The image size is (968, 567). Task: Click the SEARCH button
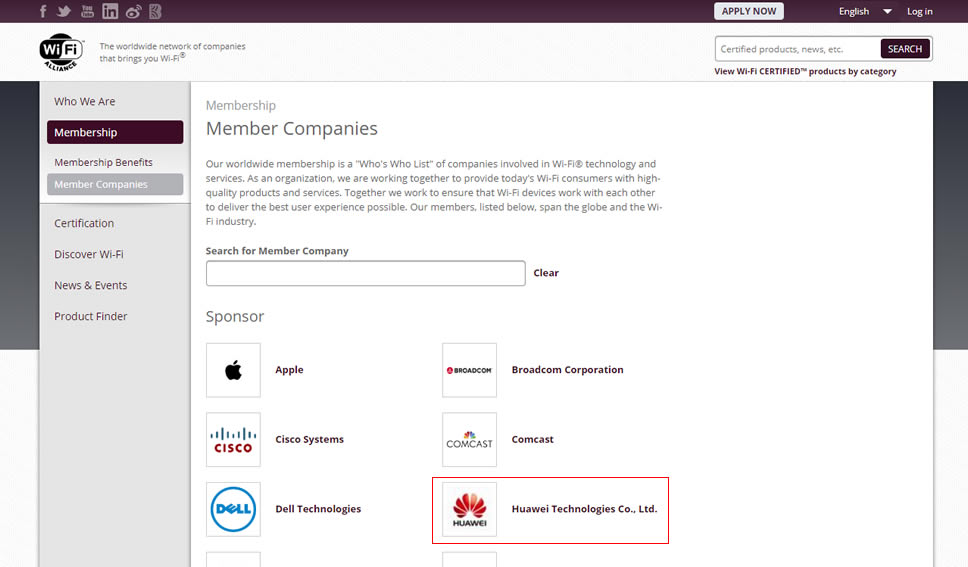point(905,49)
